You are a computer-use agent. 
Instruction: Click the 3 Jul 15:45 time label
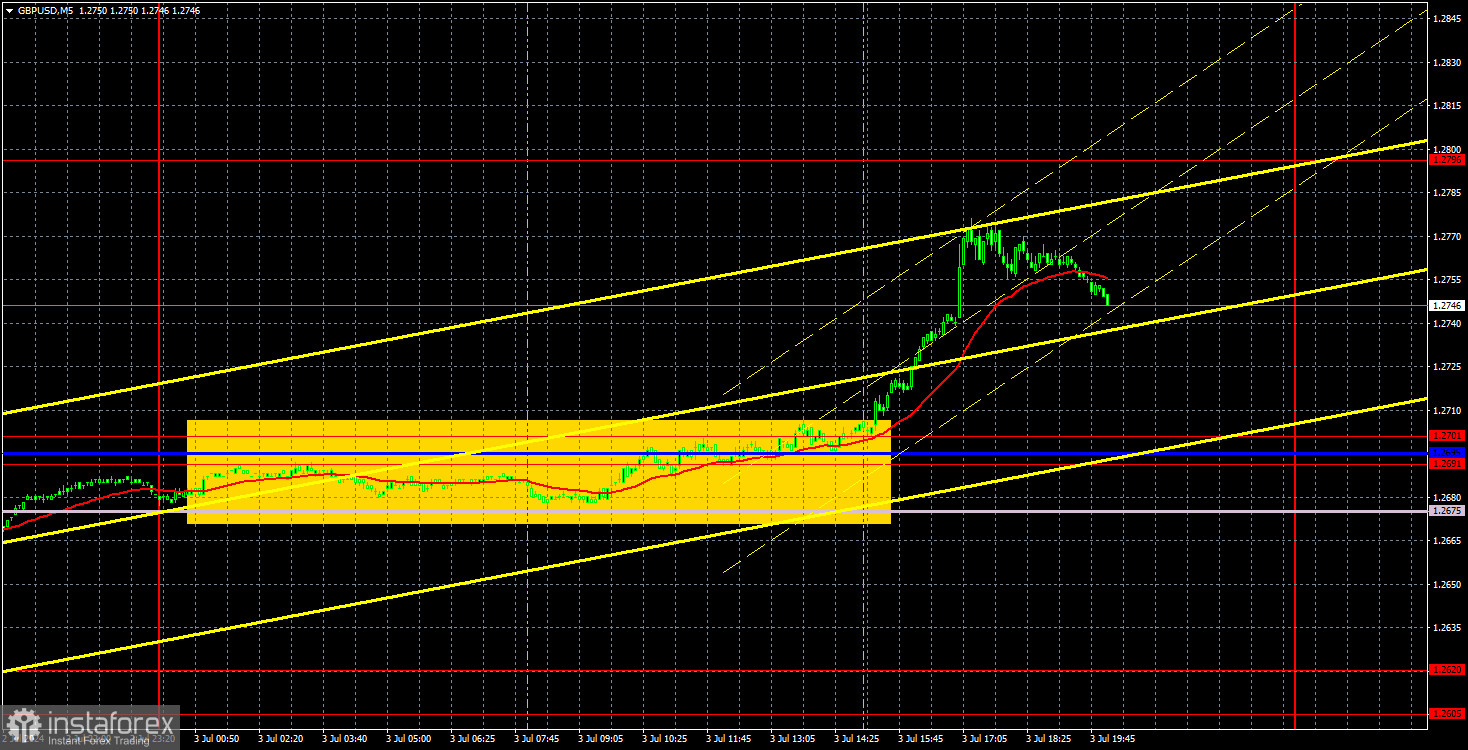921,739
